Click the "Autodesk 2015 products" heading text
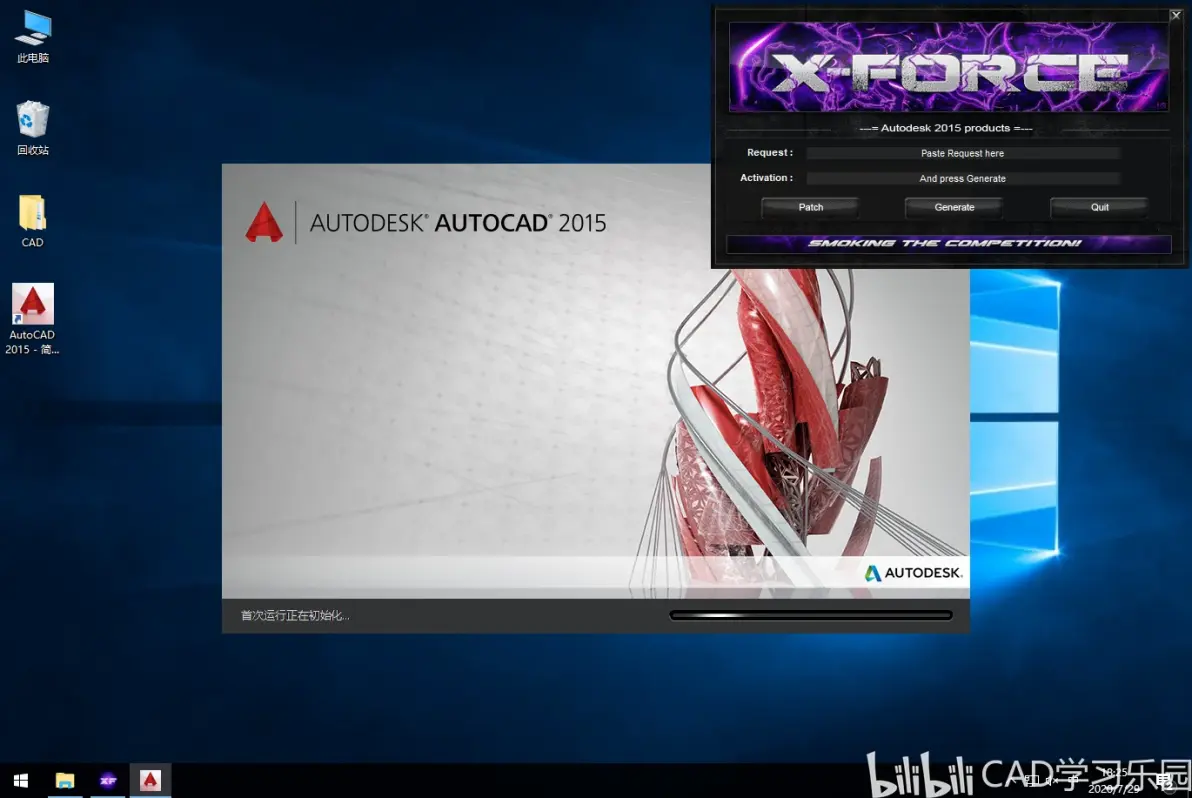This screenshot has width=1192, height=798. [x=946, y=128]
